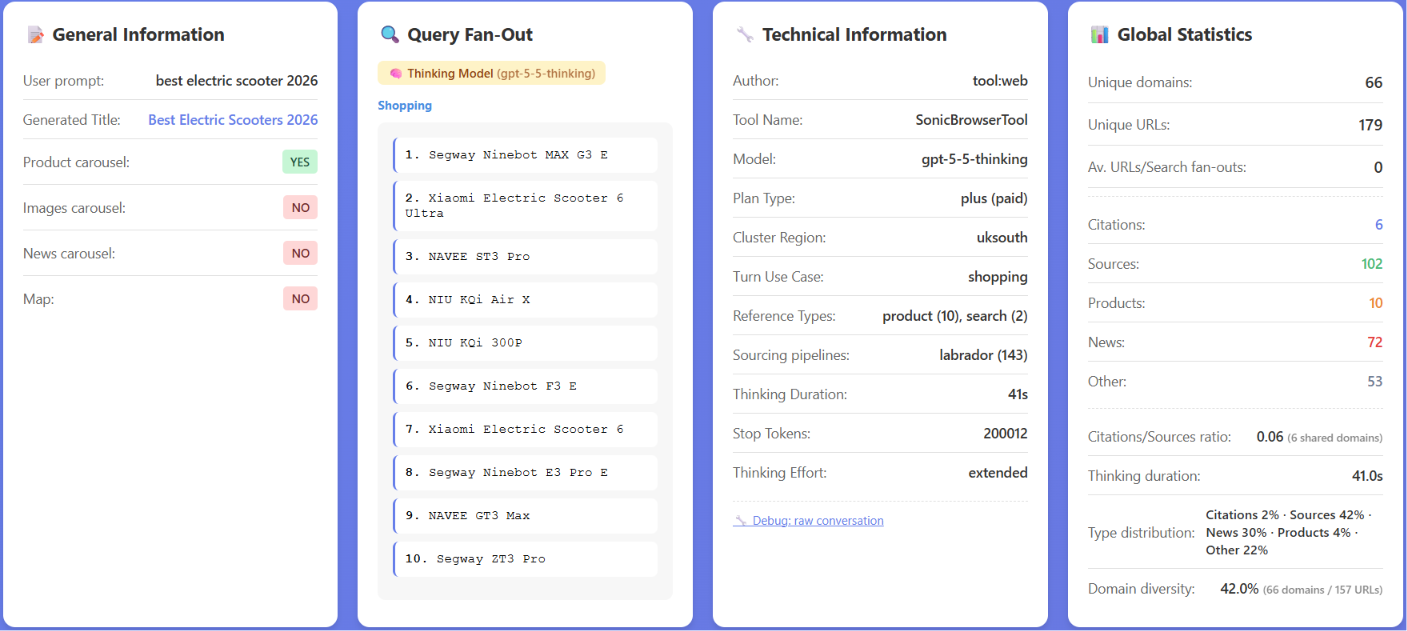
Task: Click the NO badge for Images carousel
Action: [x=300, y=208]
